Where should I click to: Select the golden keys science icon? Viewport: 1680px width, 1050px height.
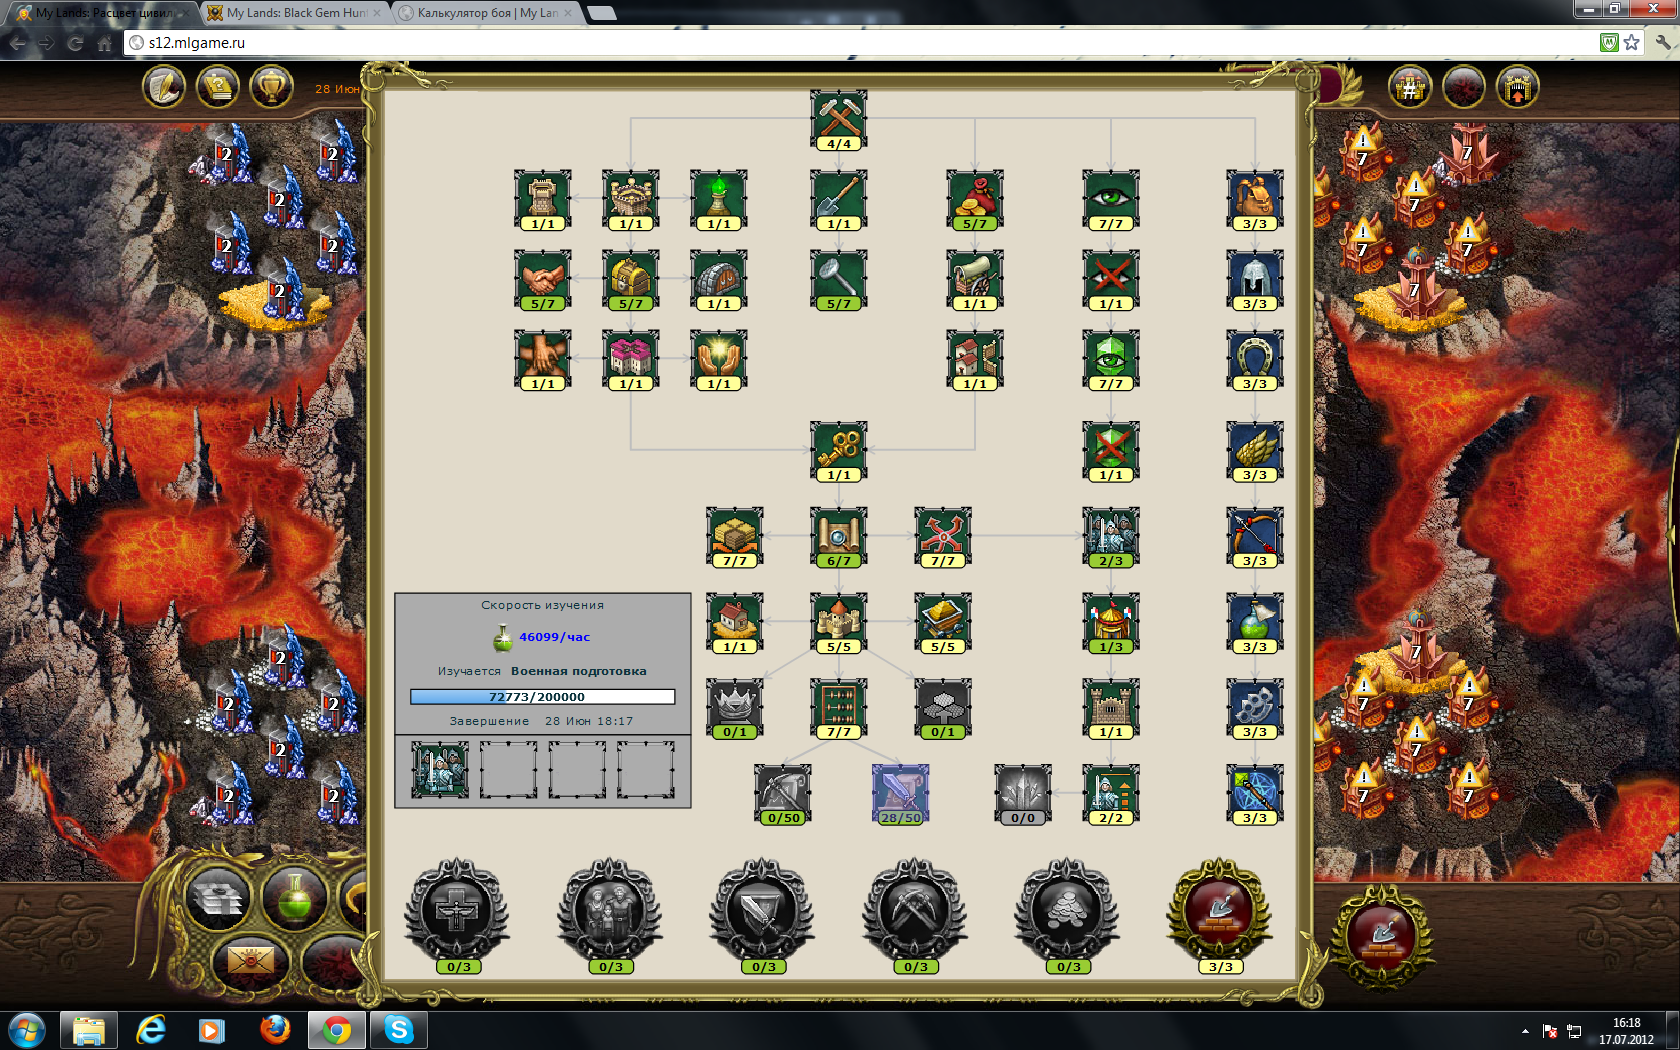(x=838, y=448)
